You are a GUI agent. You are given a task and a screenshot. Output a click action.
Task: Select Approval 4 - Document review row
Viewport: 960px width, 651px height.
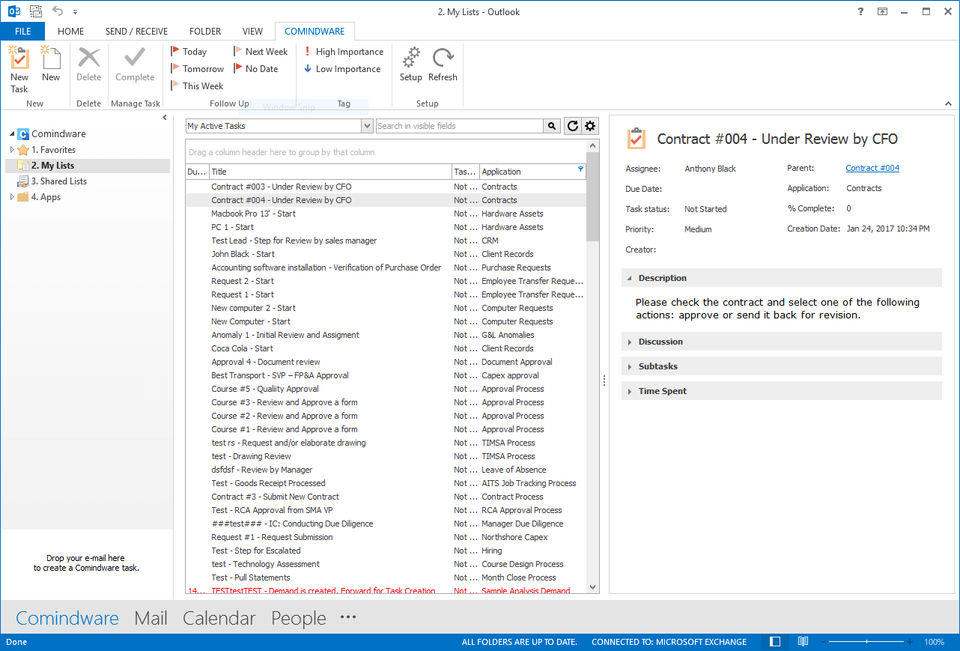point(386,362)
